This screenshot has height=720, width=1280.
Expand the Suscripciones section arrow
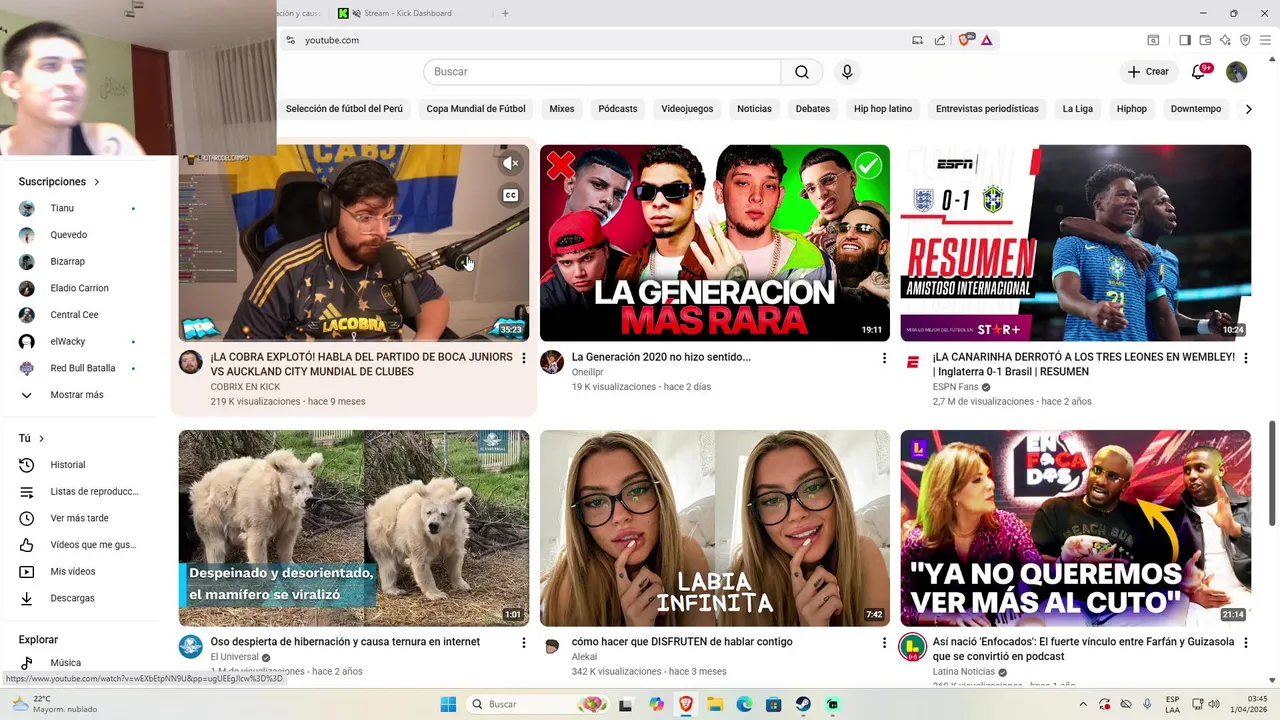click(97, 182)
